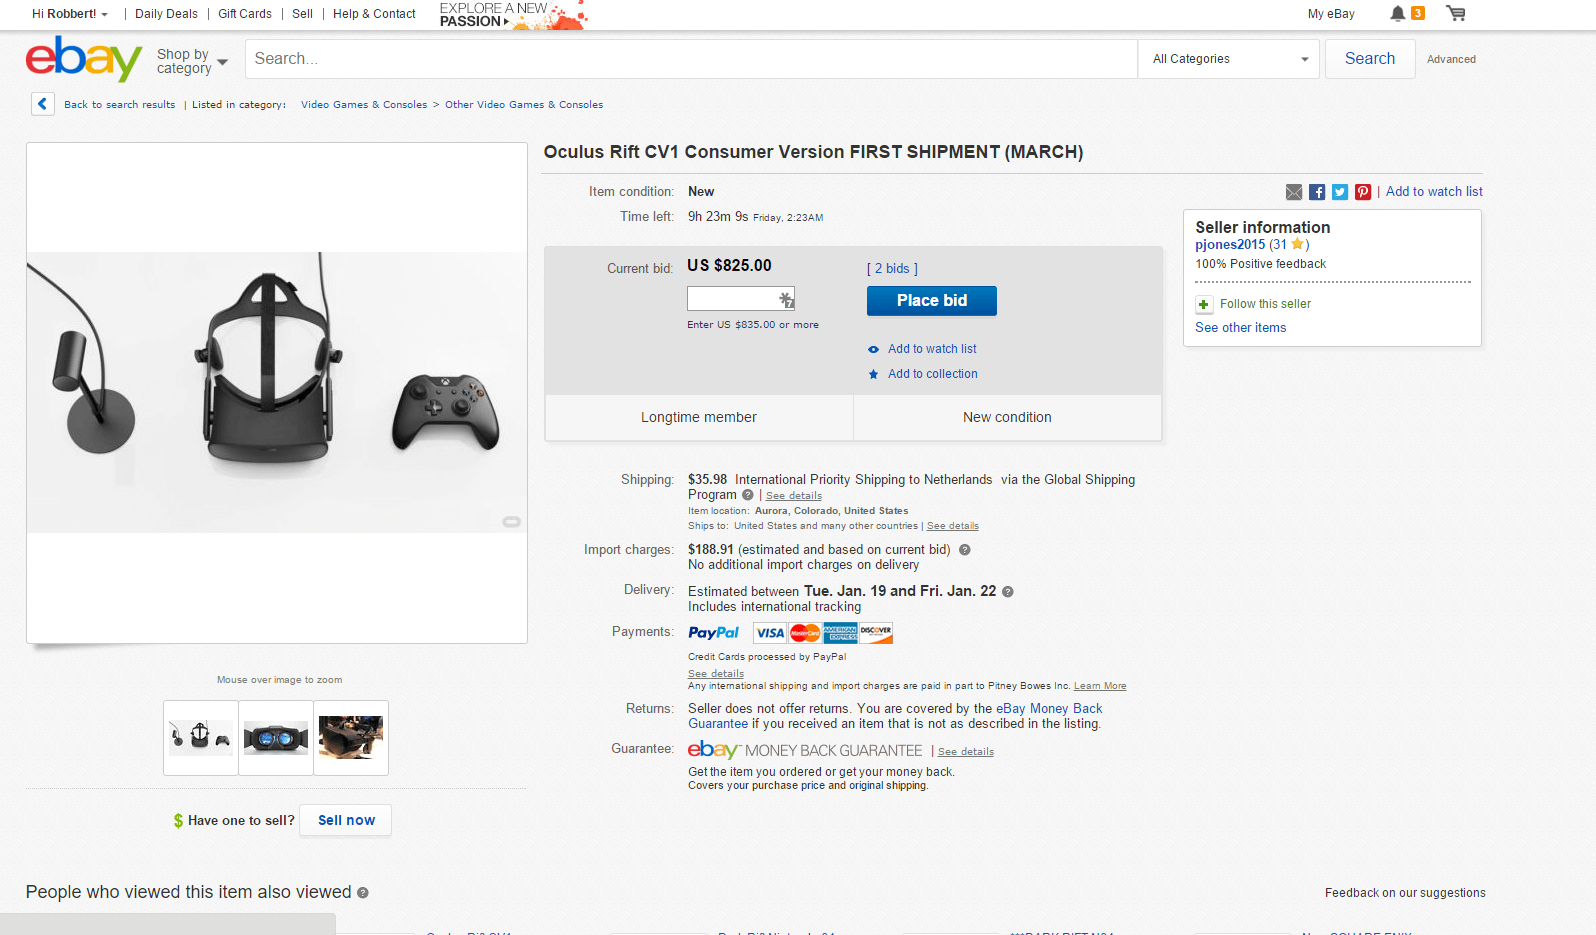Share listing on Twitter icon
This screenshot has height=935, width=1596.
[x=1340, y=192]
